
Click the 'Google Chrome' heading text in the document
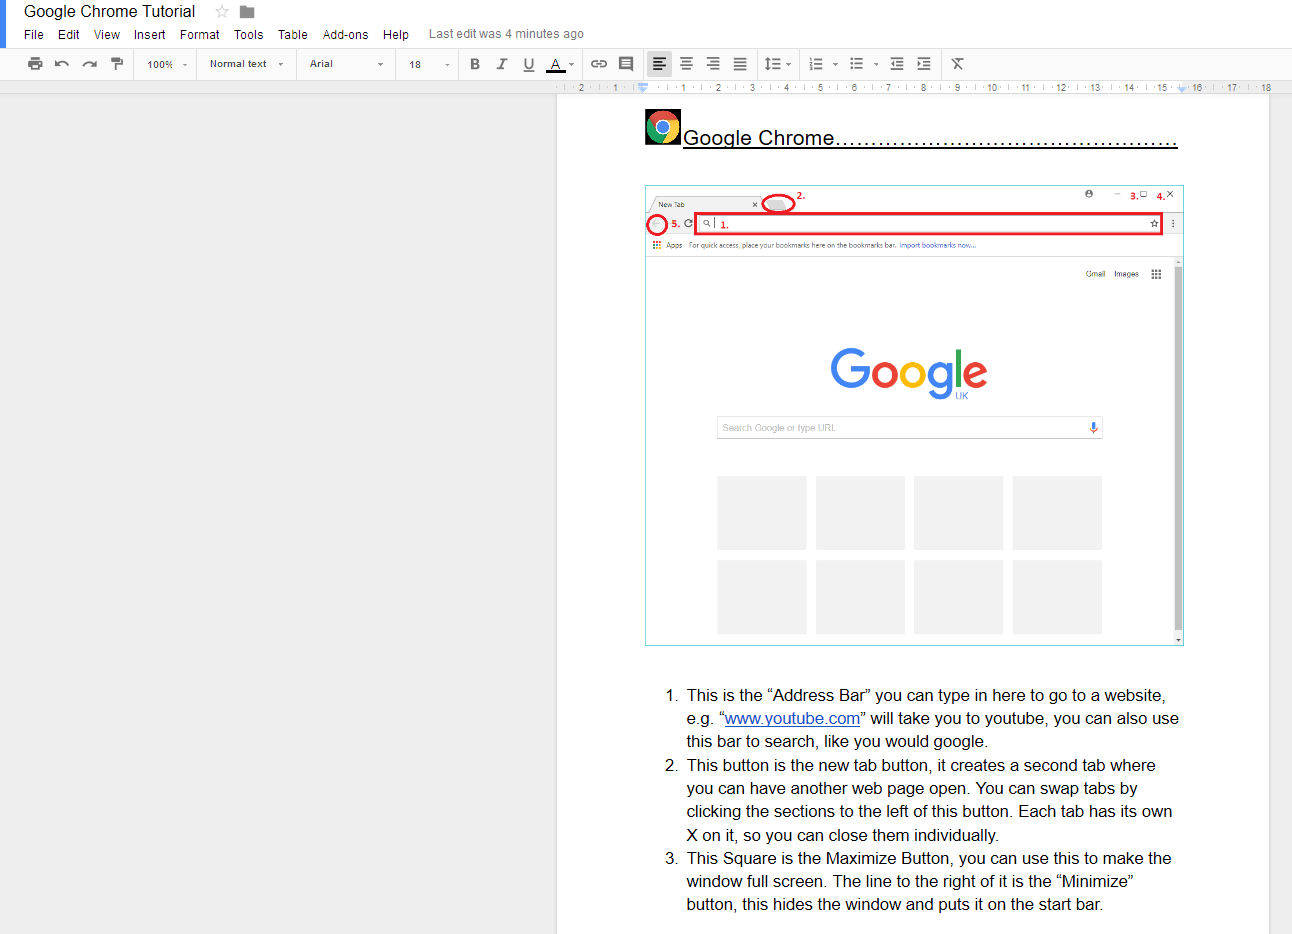759,138
